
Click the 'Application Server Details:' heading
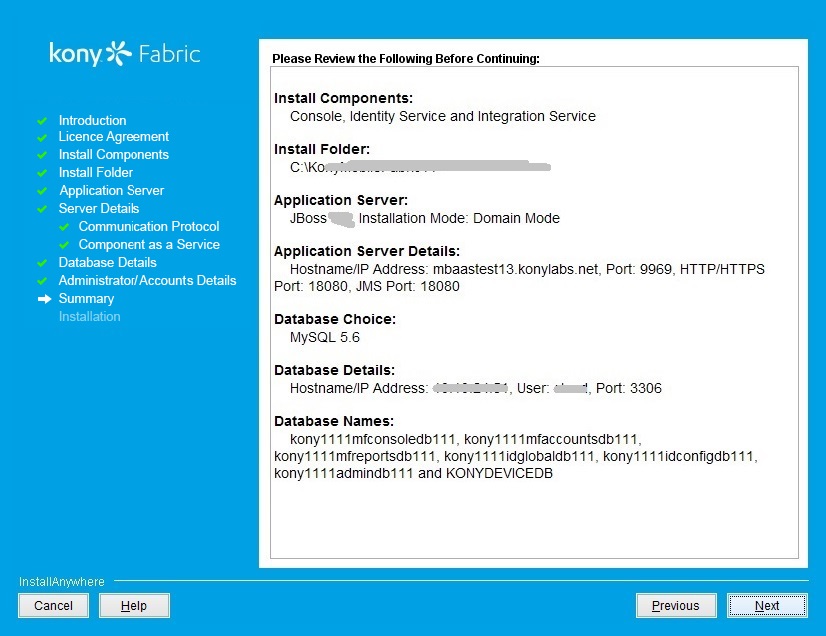367,251
